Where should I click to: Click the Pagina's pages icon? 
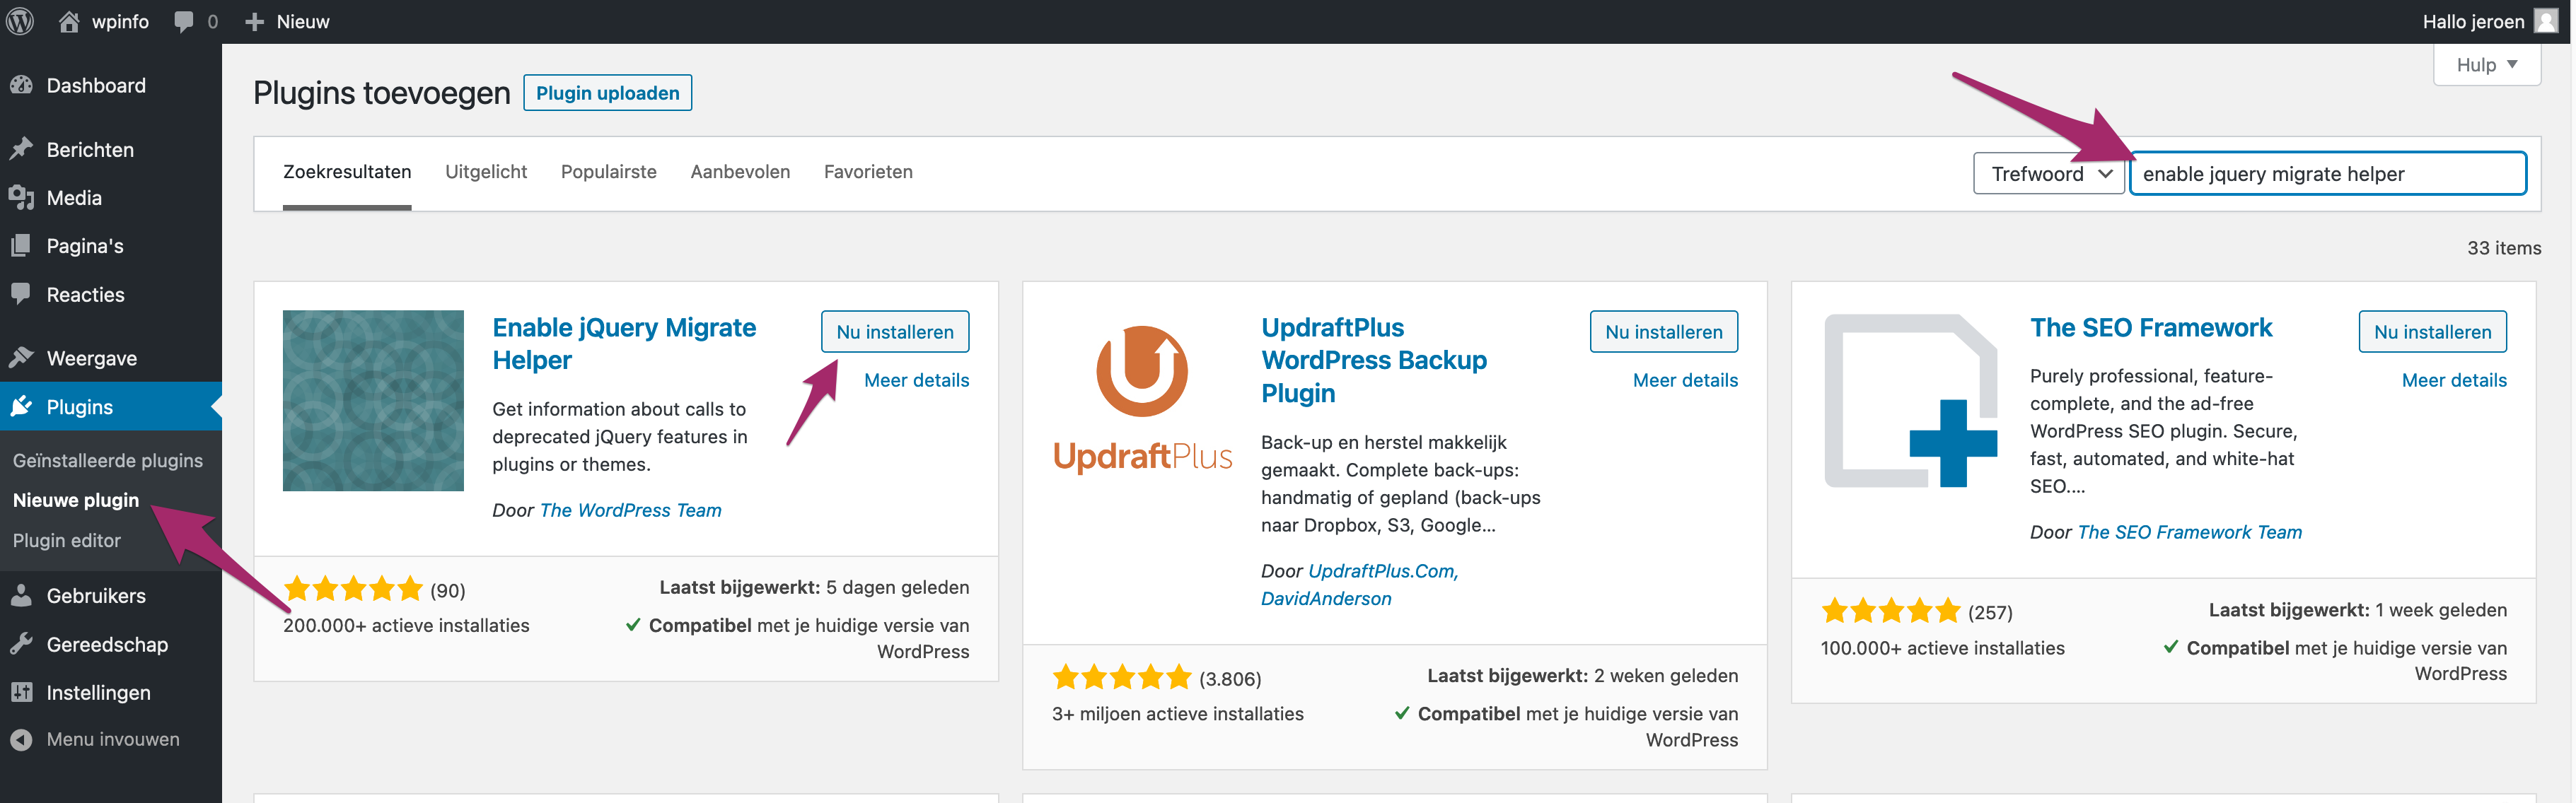click(x=21, y=246)
